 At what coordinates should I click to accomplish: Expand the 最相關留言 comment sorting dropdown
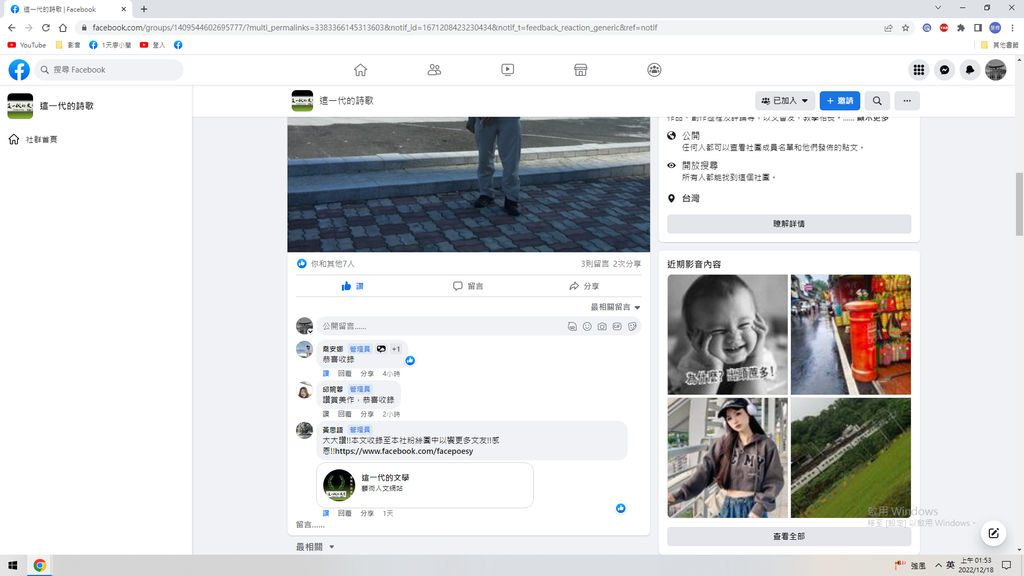[615, 307]
